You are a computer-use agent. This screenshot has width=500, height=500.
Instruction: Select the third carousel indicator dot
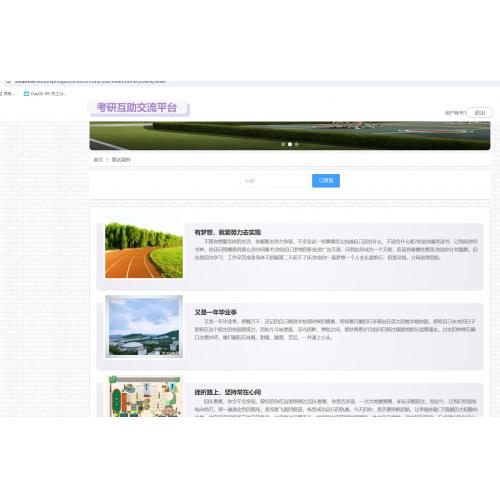click(x=297, y=144)
